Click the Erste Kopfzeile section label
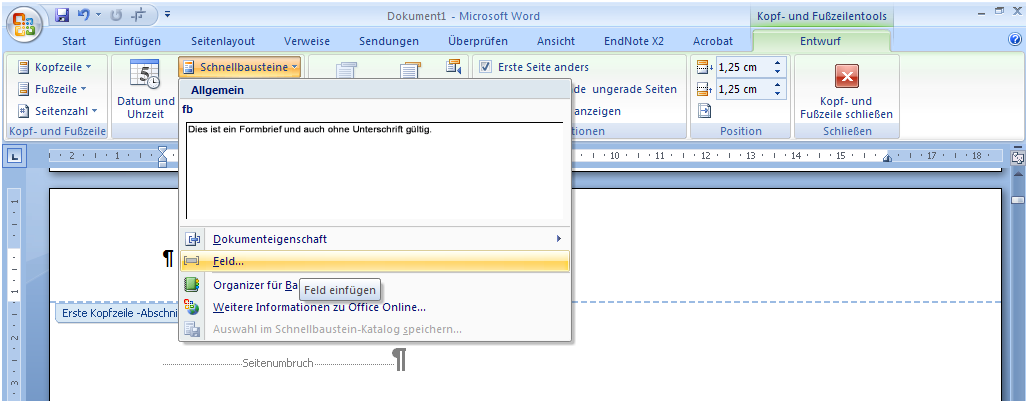 pyautogui.click(x=117, y=313)
